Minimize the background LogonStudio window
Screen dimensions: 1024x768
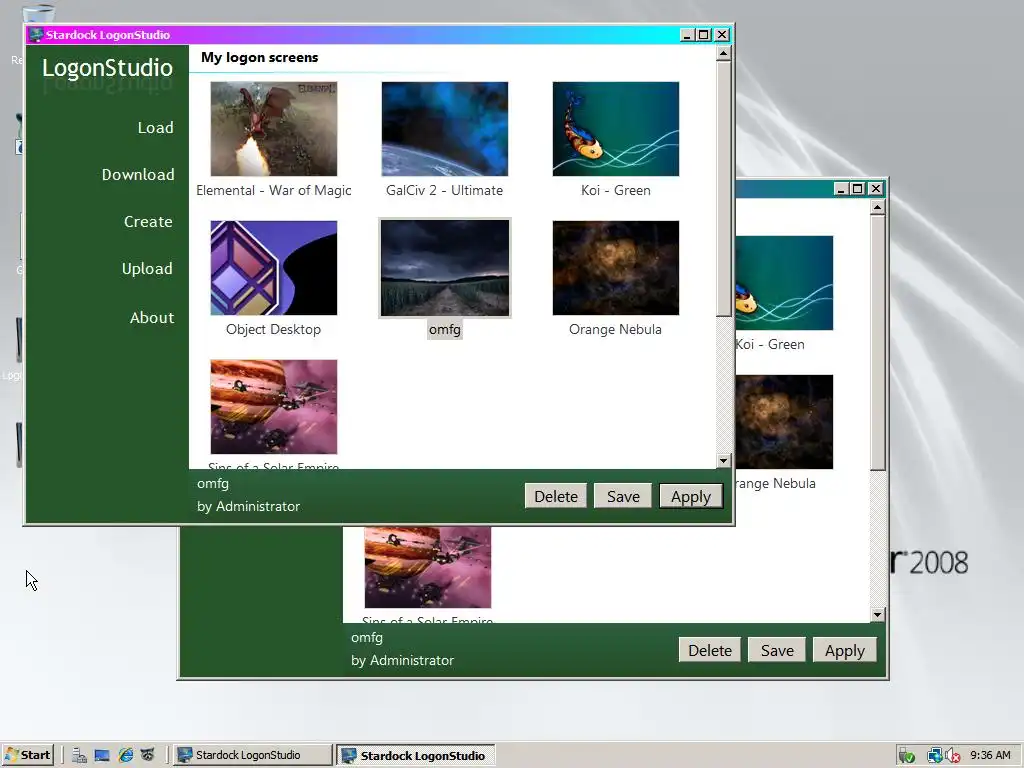click(x=841, y=189)
